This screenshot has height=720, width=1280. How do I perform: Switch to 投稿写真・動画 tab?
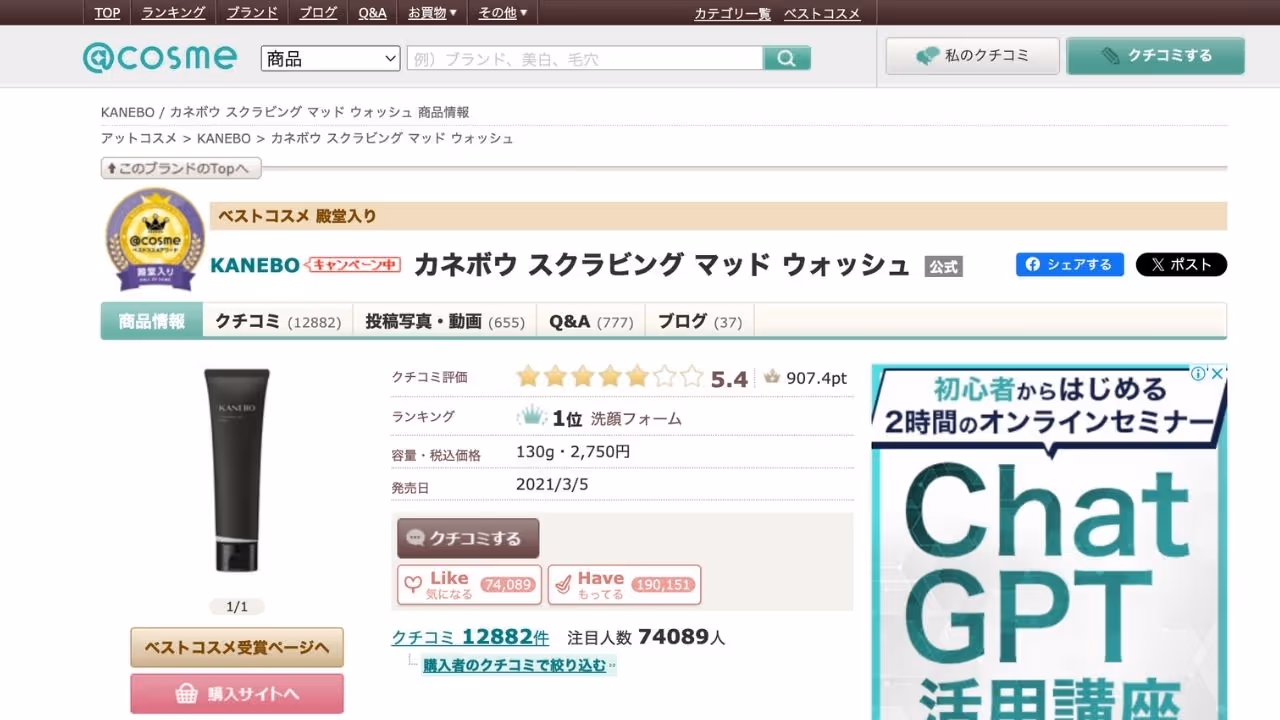click(x=444, y=321)
